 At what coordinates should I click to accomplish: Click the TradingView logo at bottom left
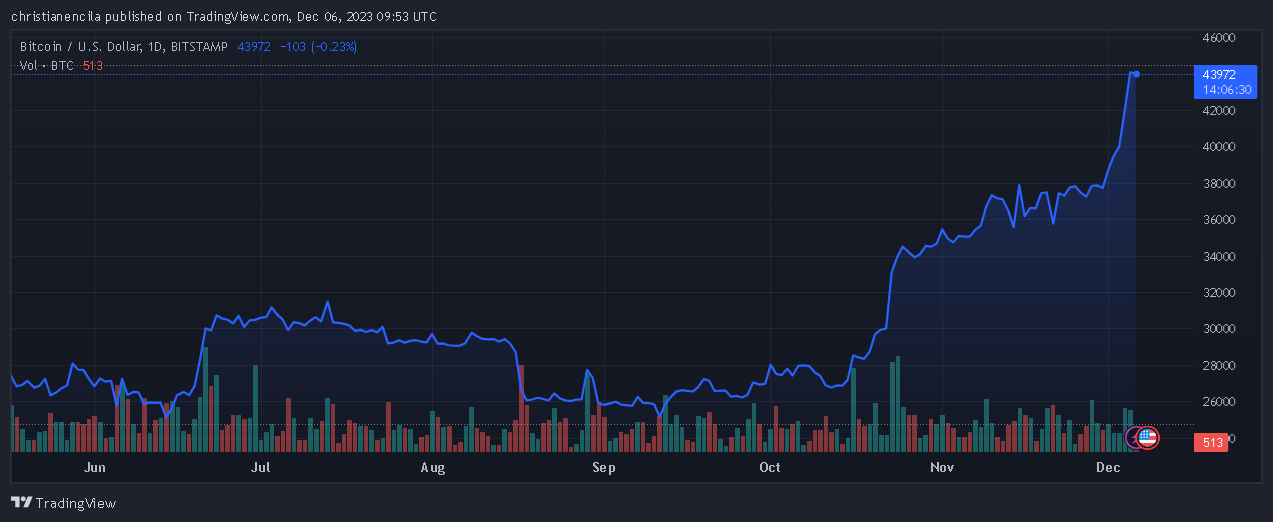pyautogui.click(x=64, y=503)
